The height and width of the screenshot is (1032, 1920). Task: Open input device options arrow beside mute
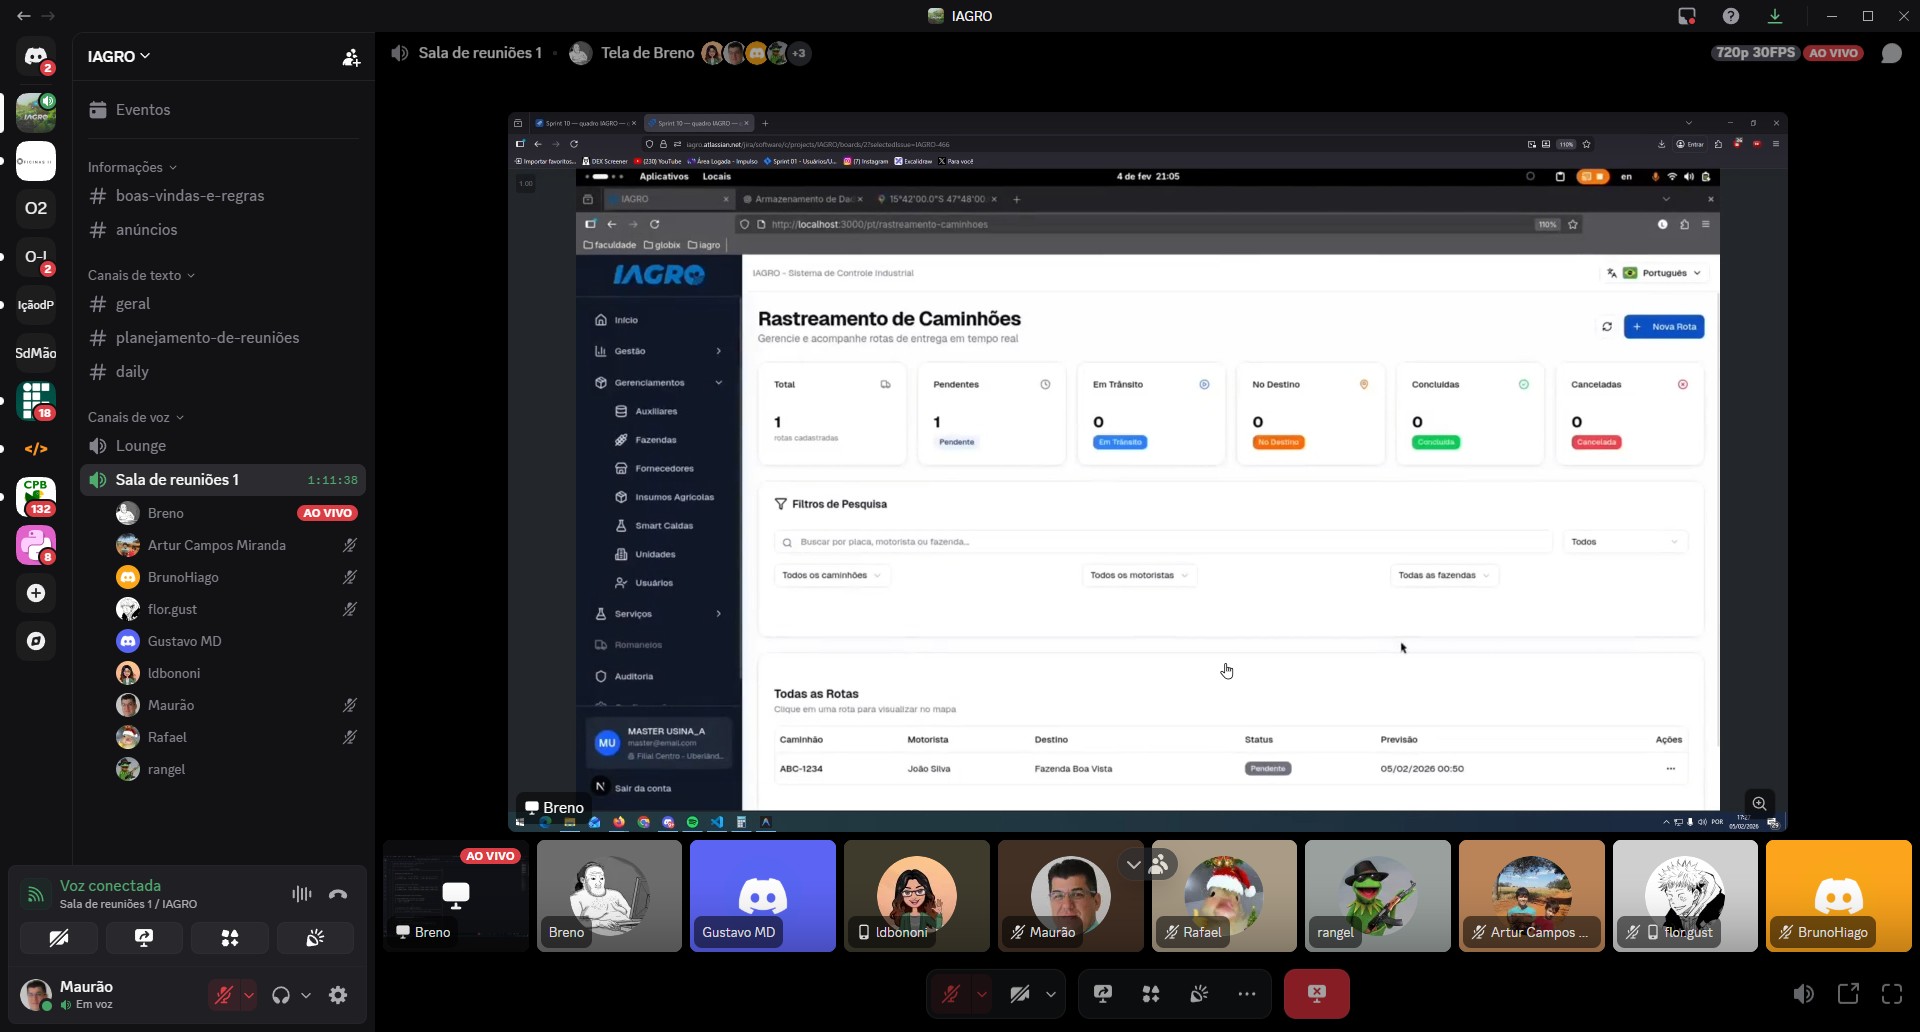point(248,995)
